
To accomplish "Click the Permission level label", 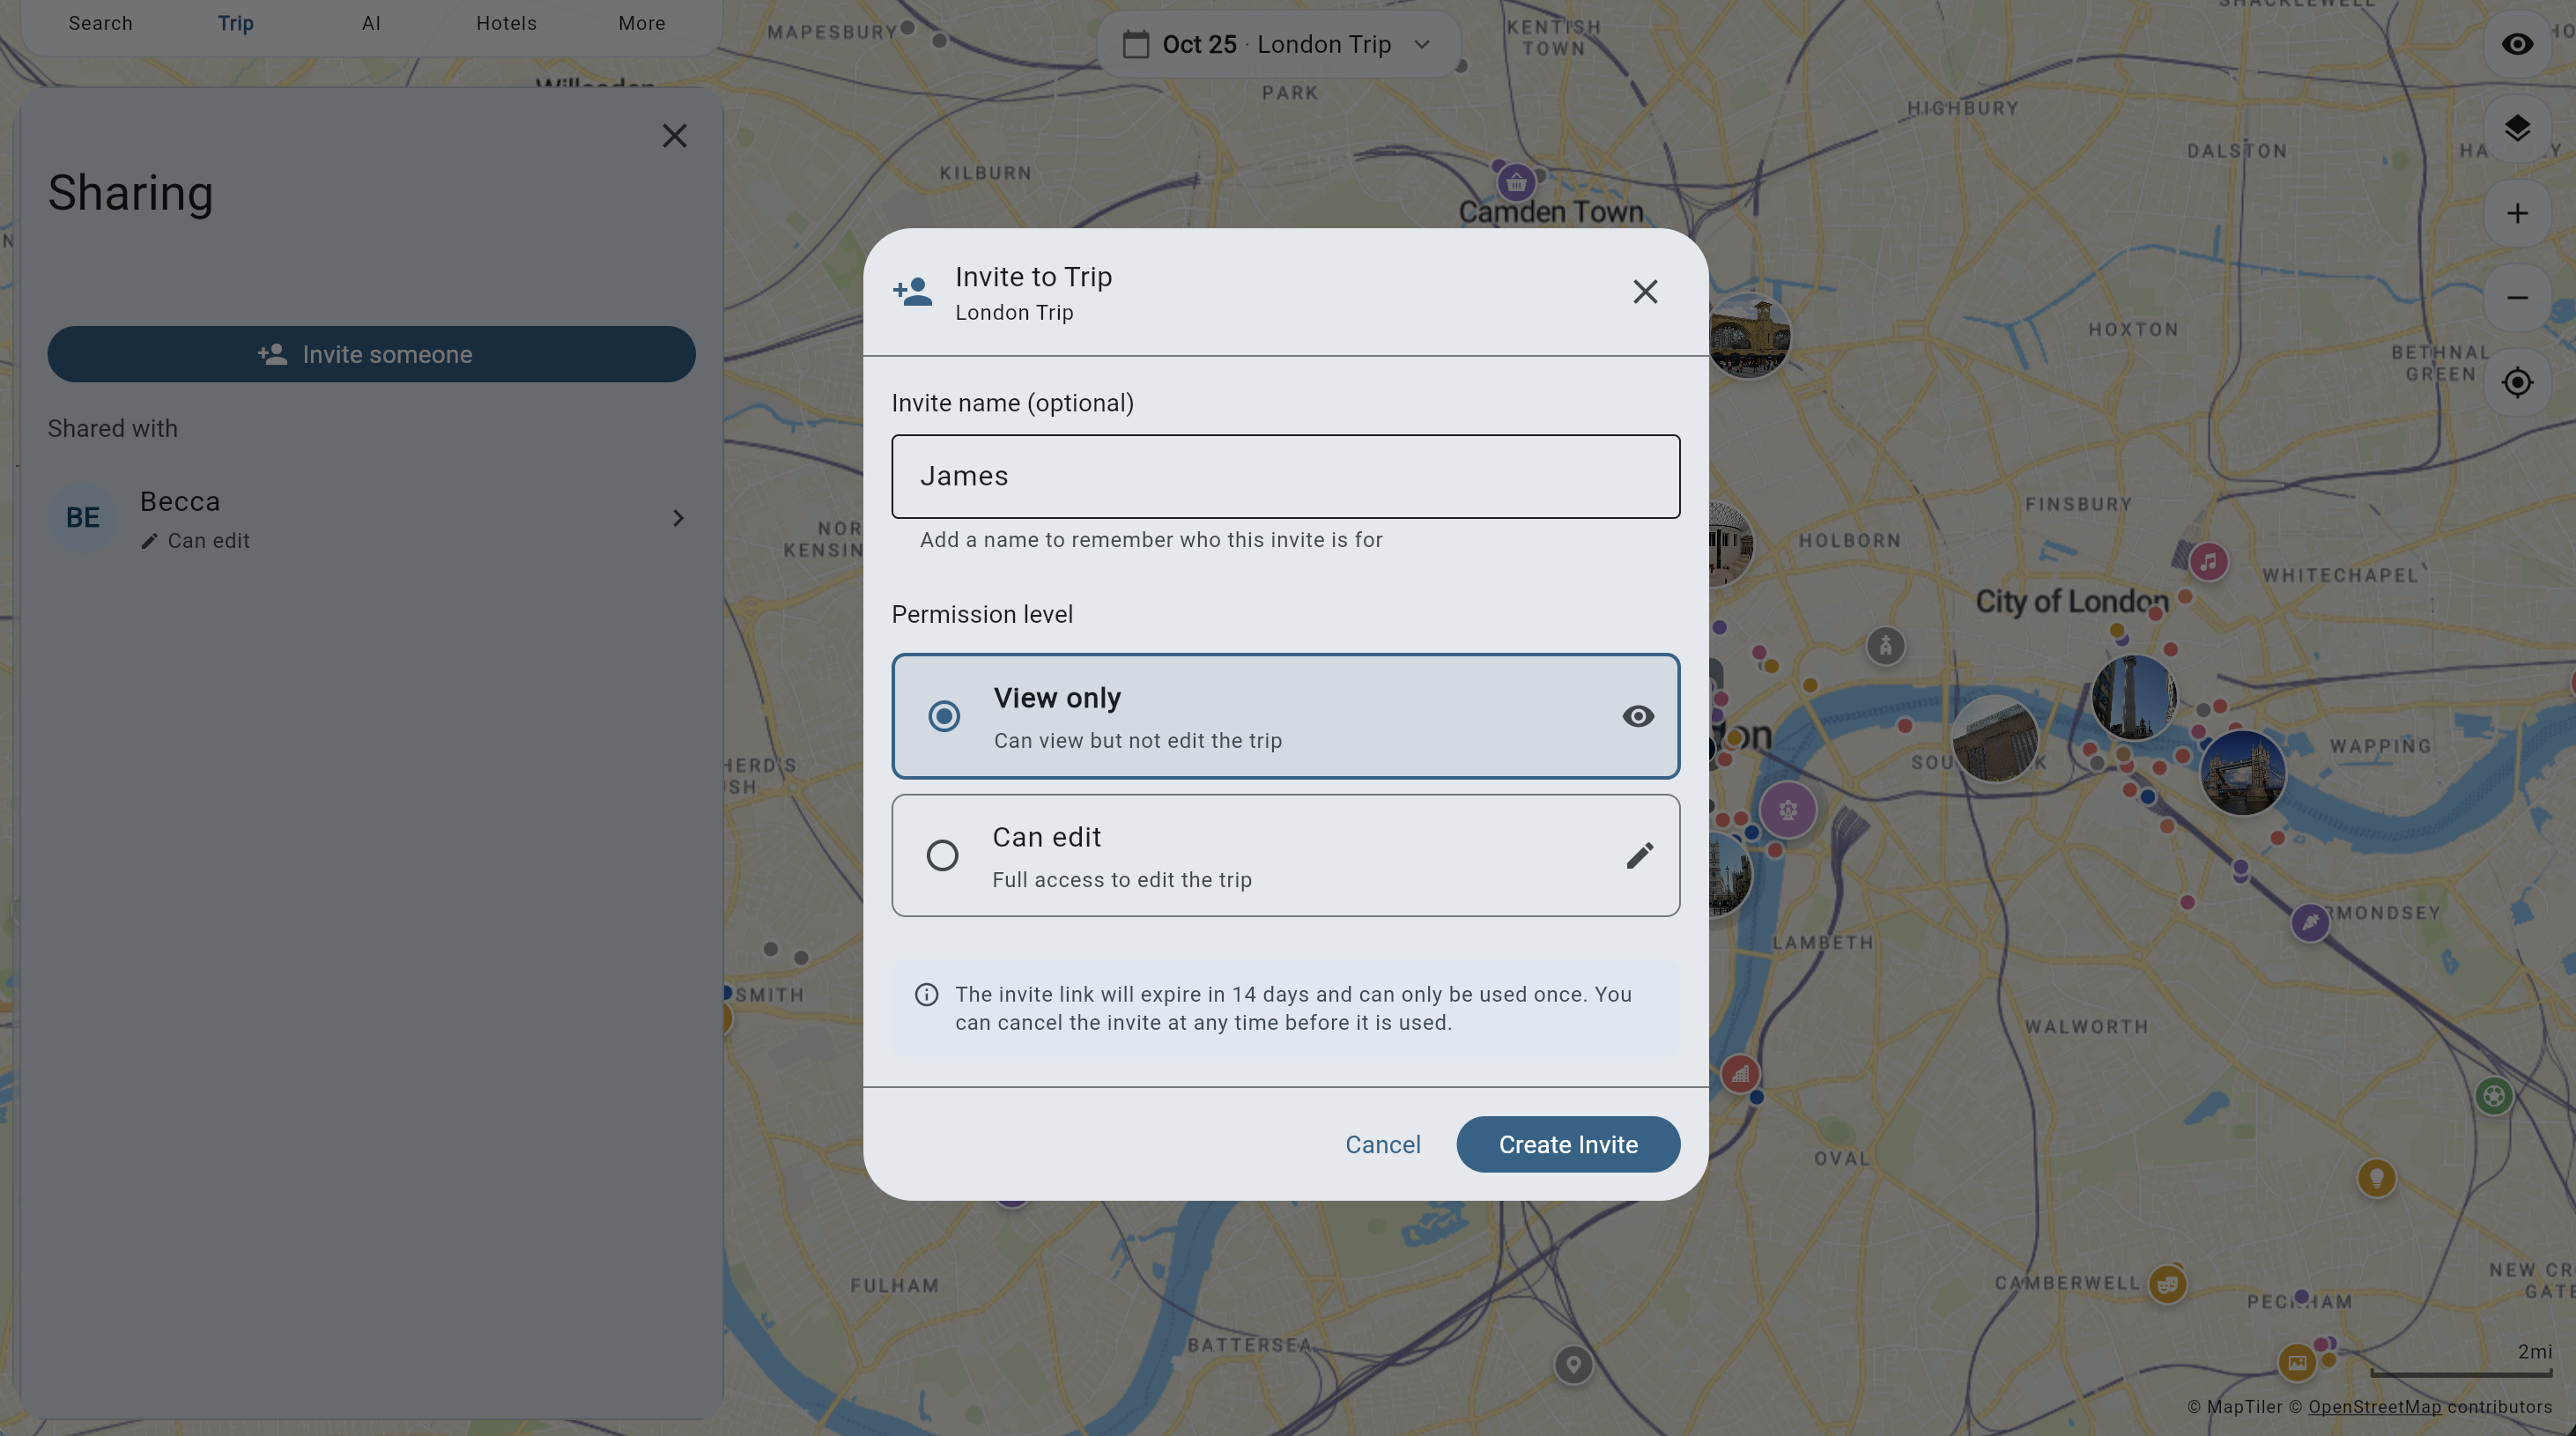I will pyautogui.click(x=982, y=614).
